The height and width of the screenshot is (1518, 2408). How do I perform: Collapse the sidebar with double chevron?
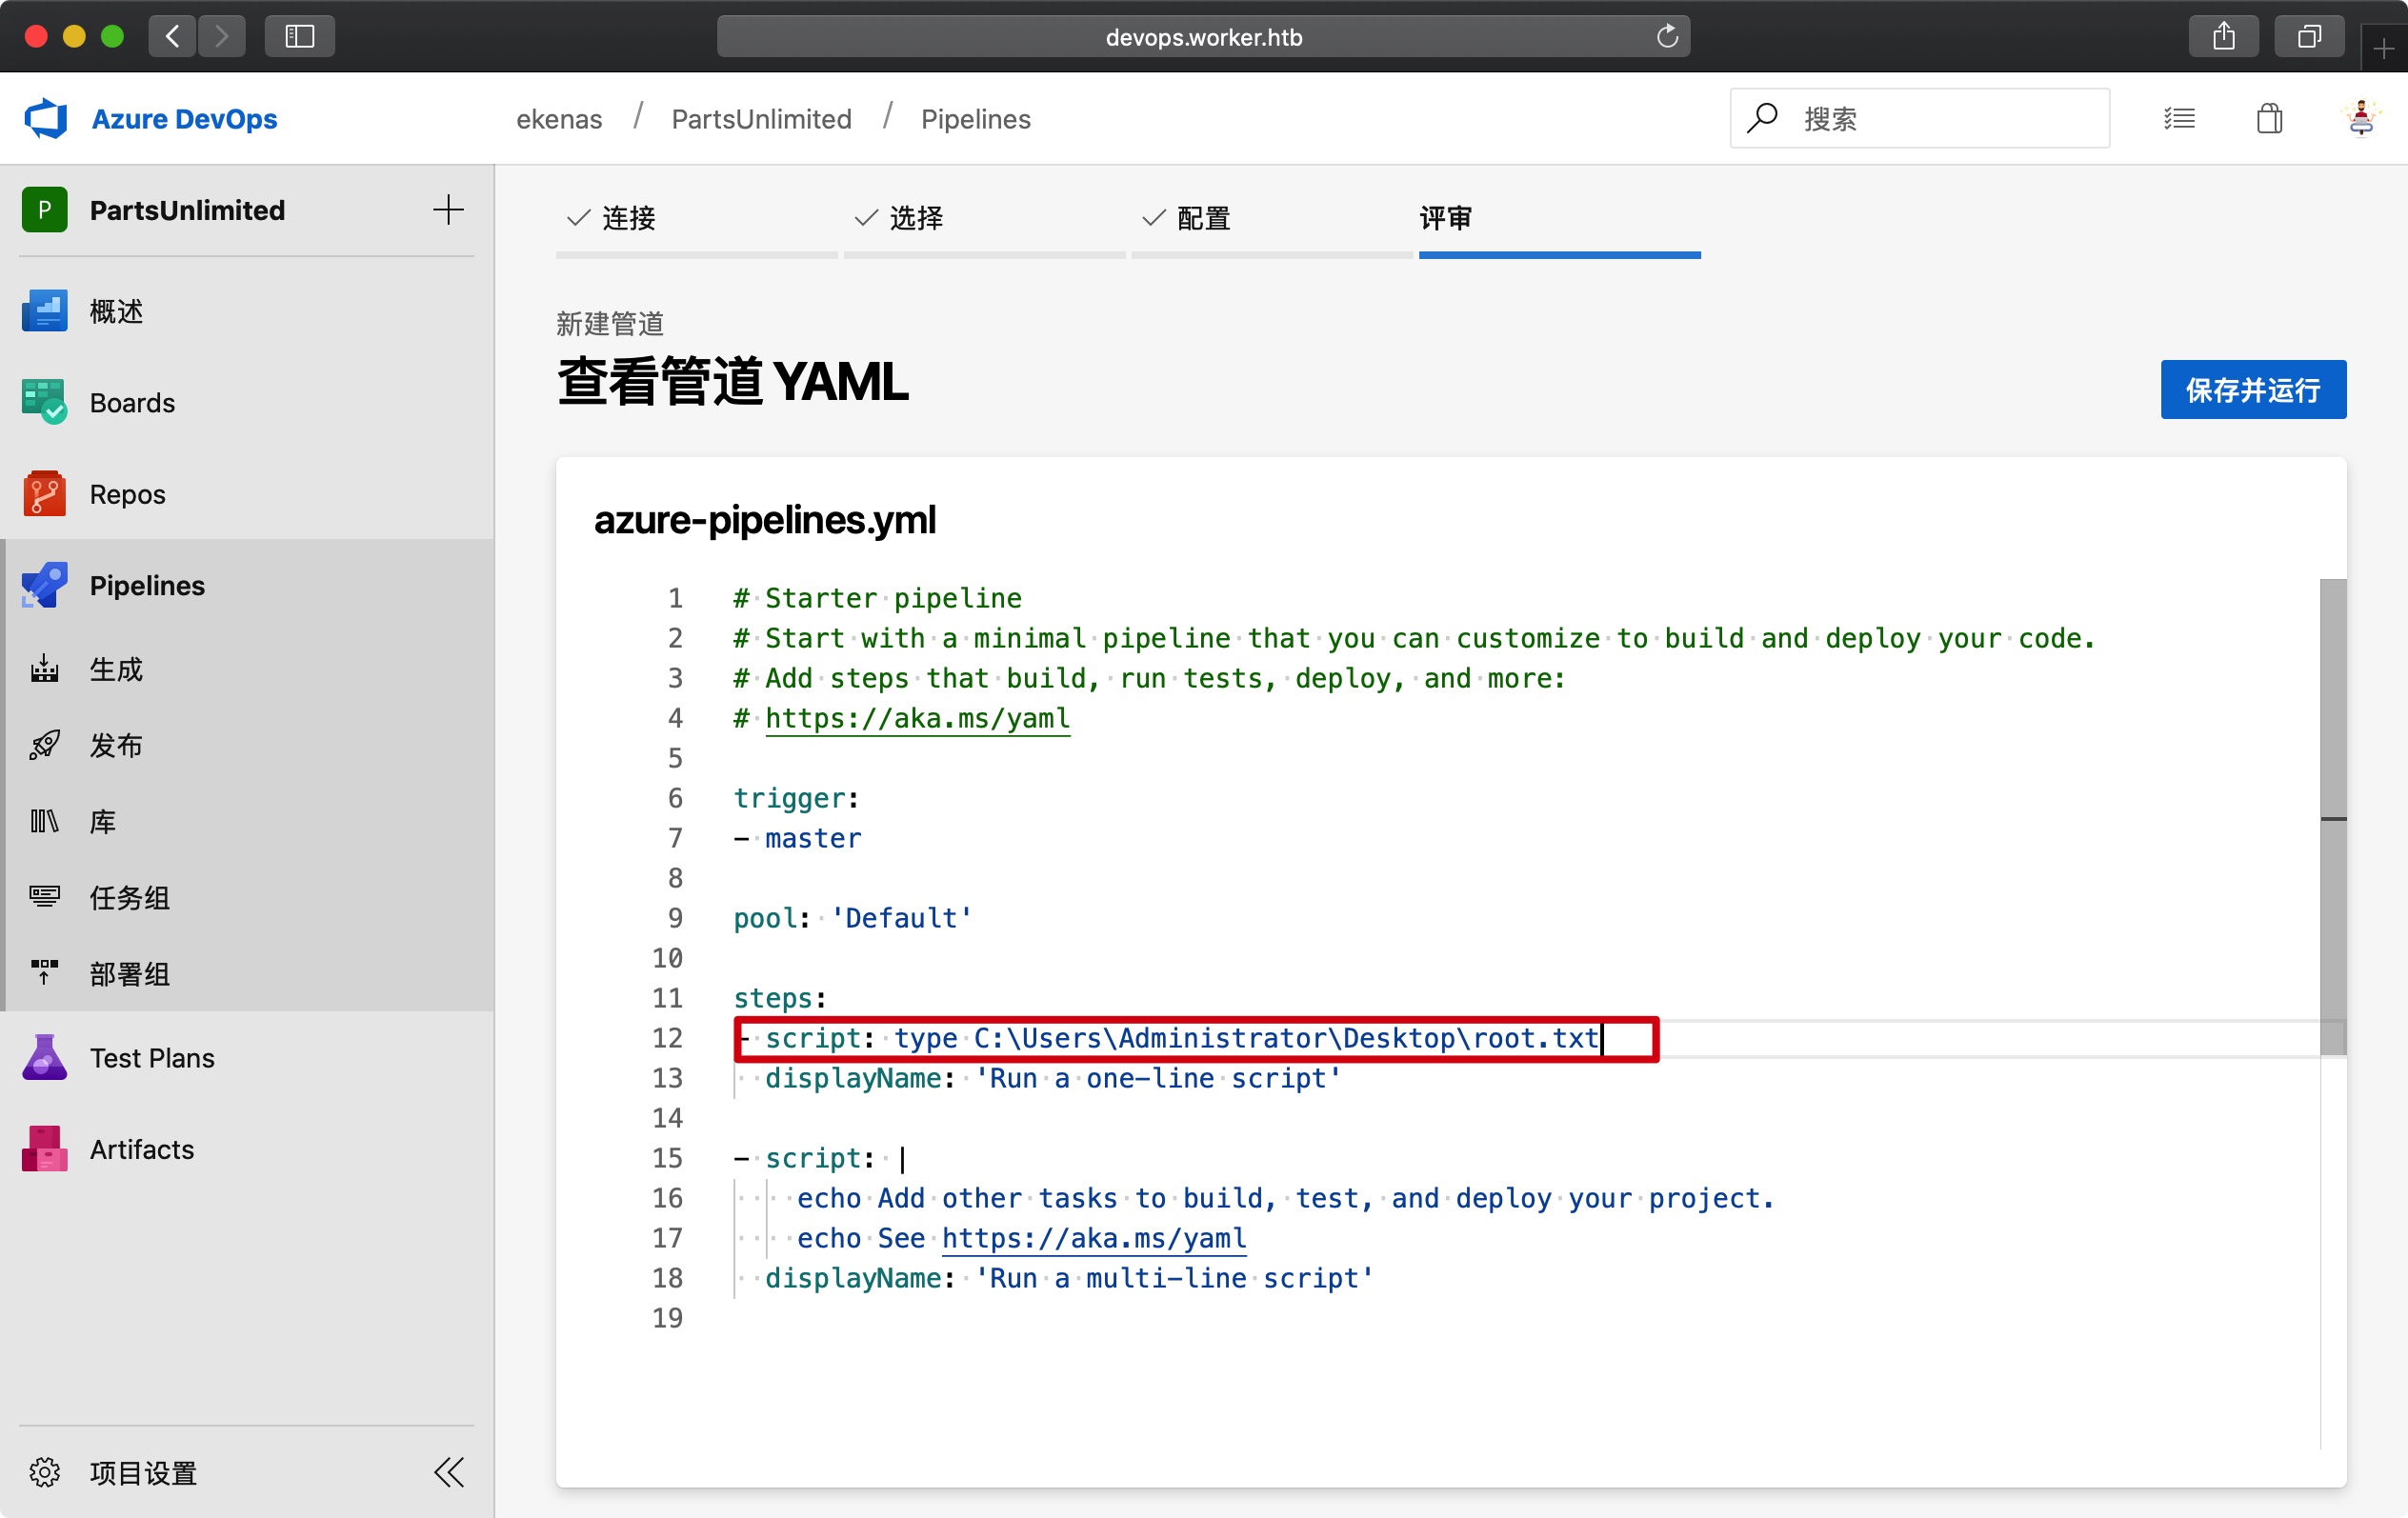[x=449, y=1472]
